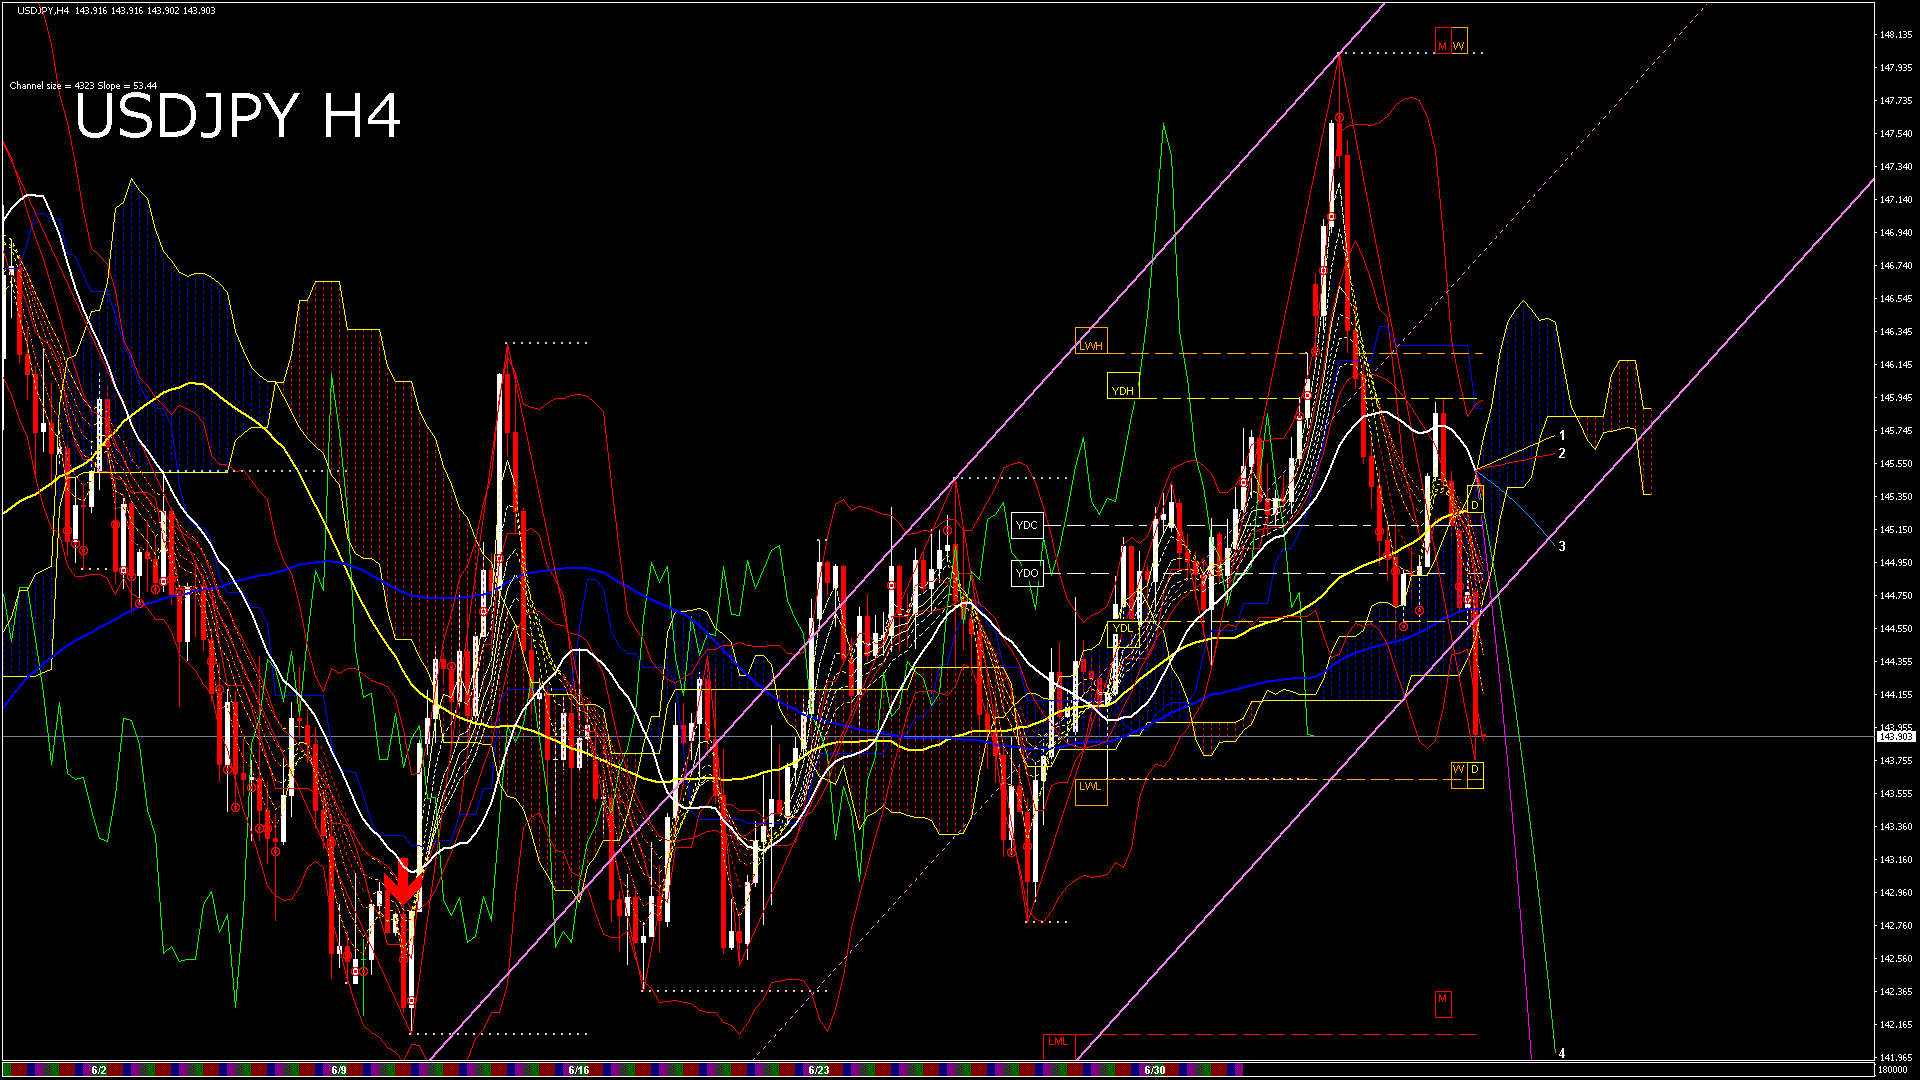Image resolution: width=1920 pixels, height=1080 pixels.
Task: Select the Channel size and Slope text
Action: [x=83, y=86]
